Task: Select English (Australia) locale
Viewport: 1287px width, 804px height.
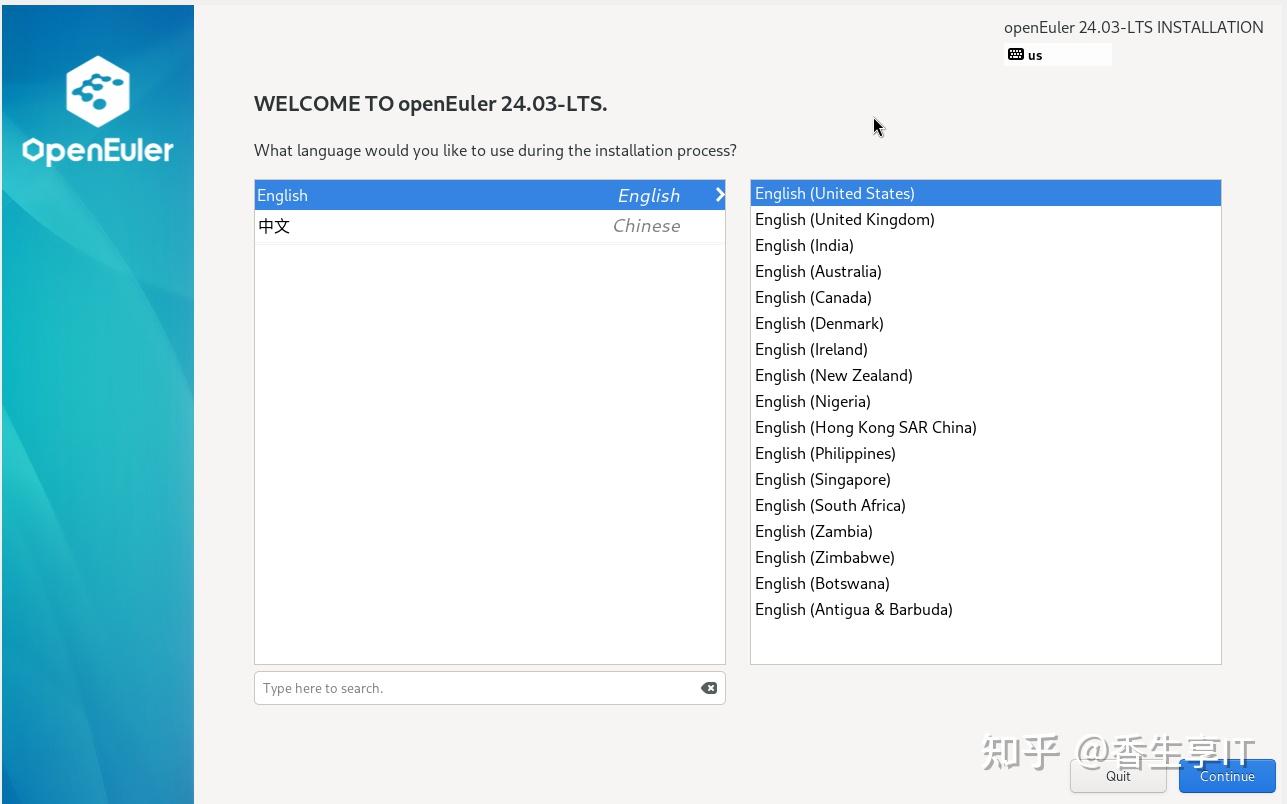Action: tap(818, 271)
